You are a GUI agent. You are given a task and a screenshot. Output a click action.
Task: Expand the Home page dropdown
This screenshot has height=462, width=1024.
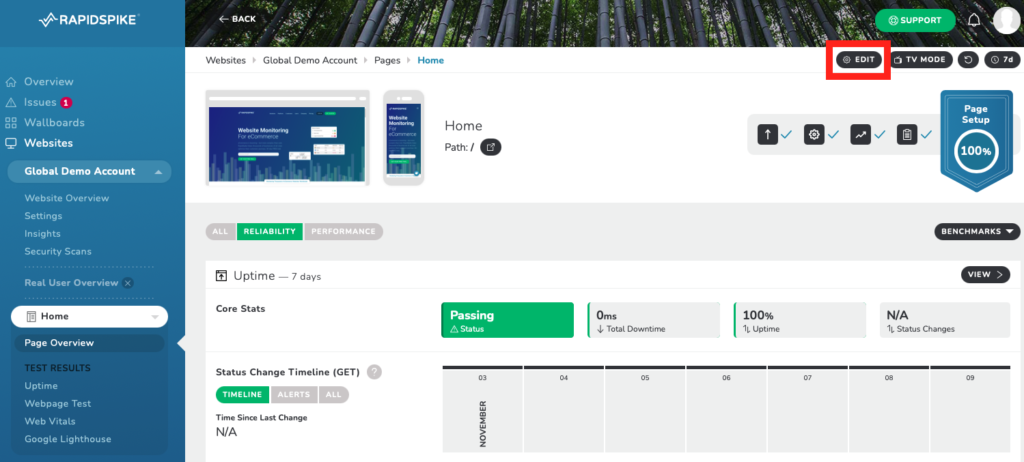click(x=155, y=317)
